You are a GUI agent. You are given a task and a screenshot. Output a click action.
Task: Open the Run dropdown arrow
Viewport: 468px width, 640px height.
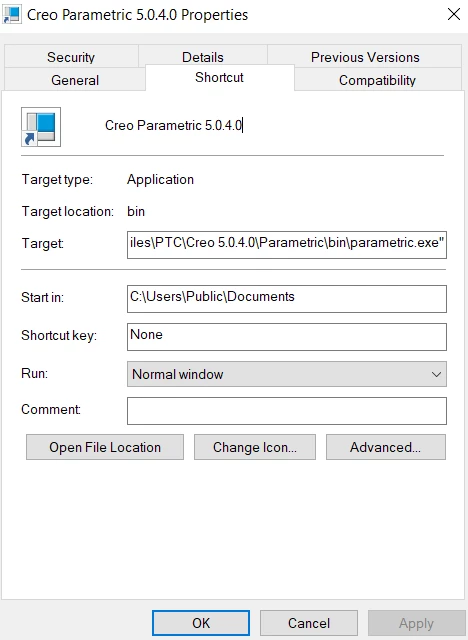click(436, 374)
